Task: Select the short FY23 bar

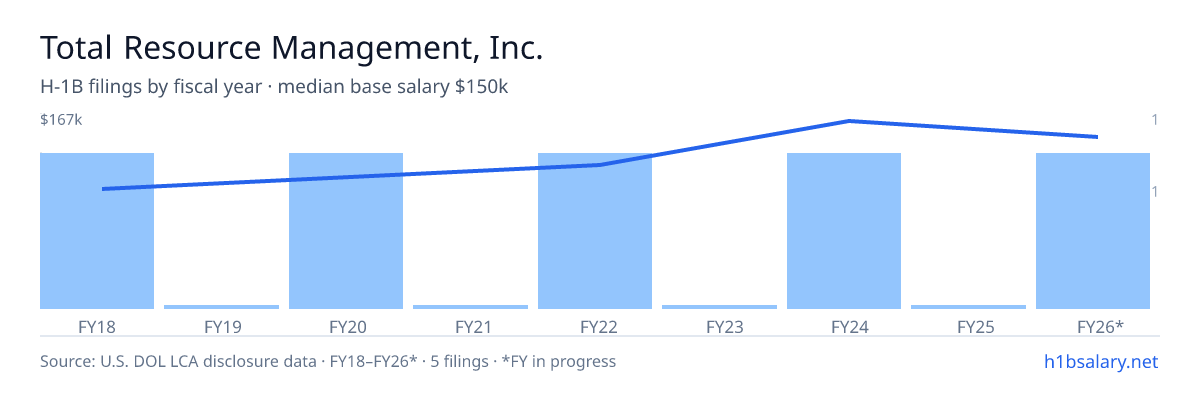Action: [719, 307]
